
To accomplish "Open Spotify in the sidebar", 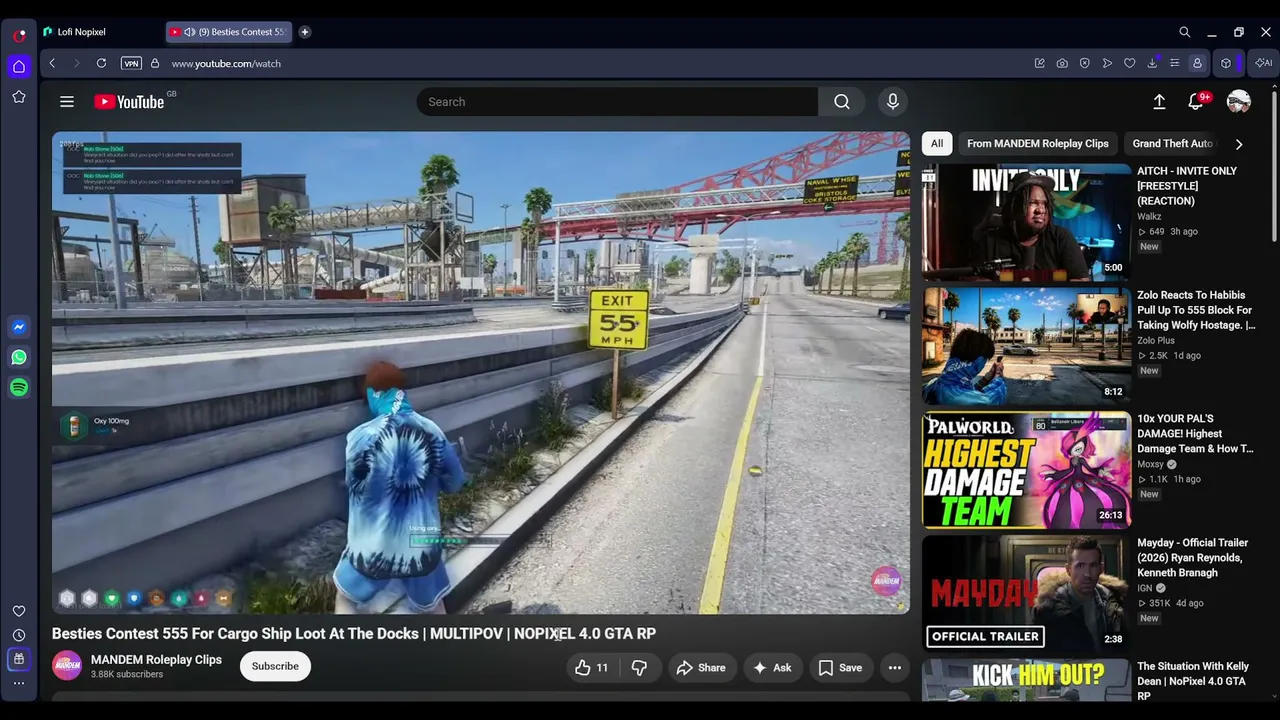I will coord(19,387).
